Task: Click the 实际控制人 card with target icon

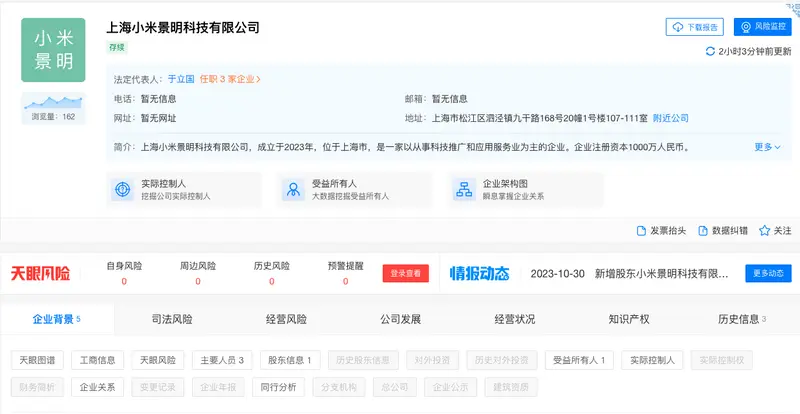Action: point(184,189)
